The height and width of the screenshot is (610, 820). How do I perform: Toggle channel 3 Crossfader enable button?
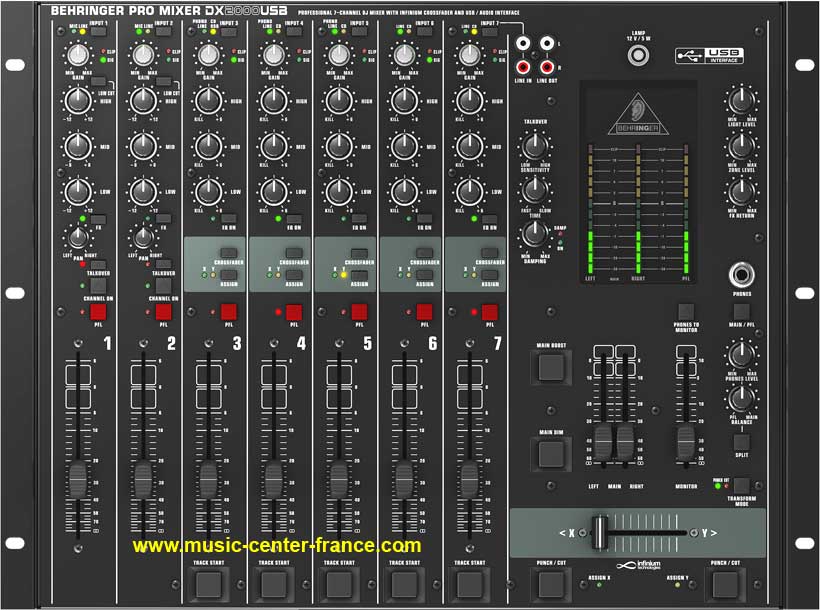[x=229, y=253]
